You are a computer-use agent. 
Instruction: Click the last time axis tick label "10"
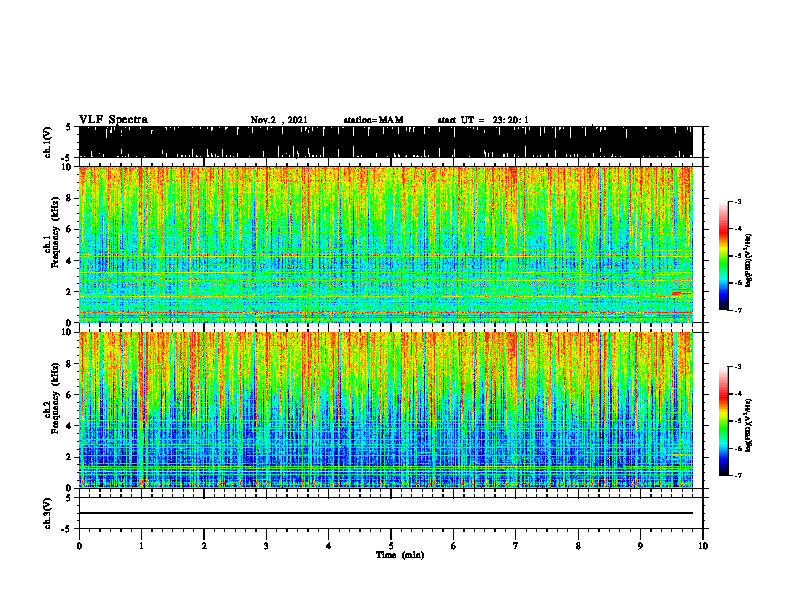click(x=703, y=546)
